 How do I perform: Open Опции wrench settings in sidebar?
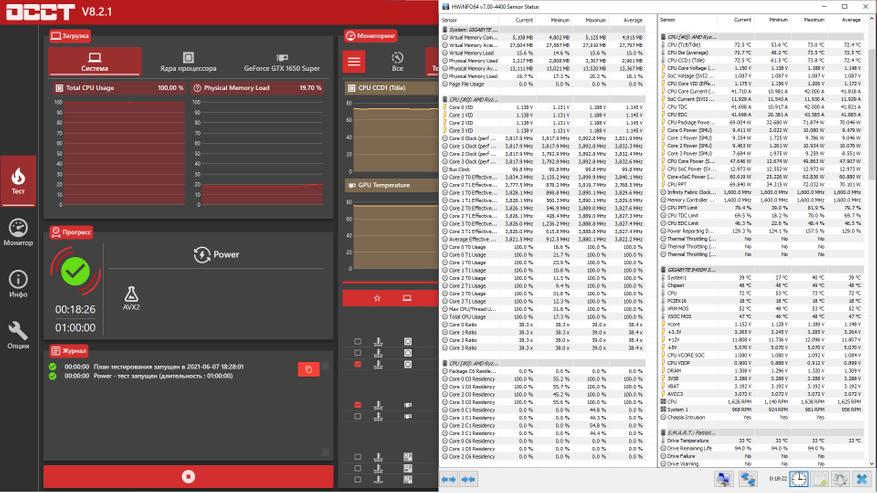coord(17,335)
